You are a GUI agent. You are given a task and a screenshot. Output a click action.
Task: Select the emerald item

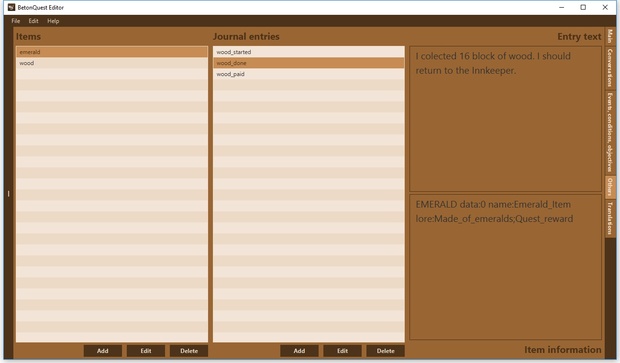click(x=112, y=52)
